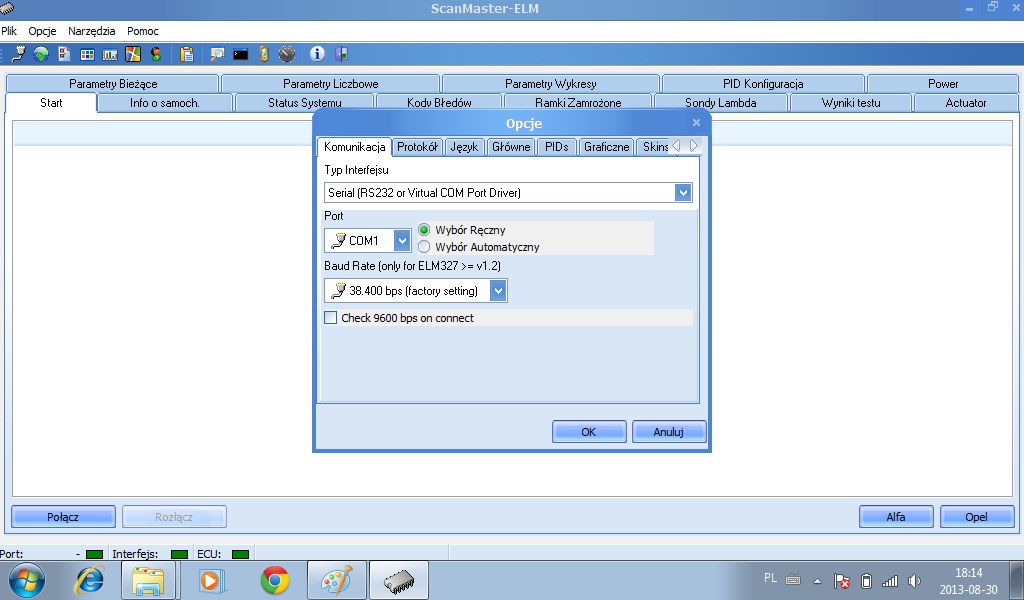Click the clock showing 18:14
The height and width of the screenshot is (600, 1024).
point(968,573)
